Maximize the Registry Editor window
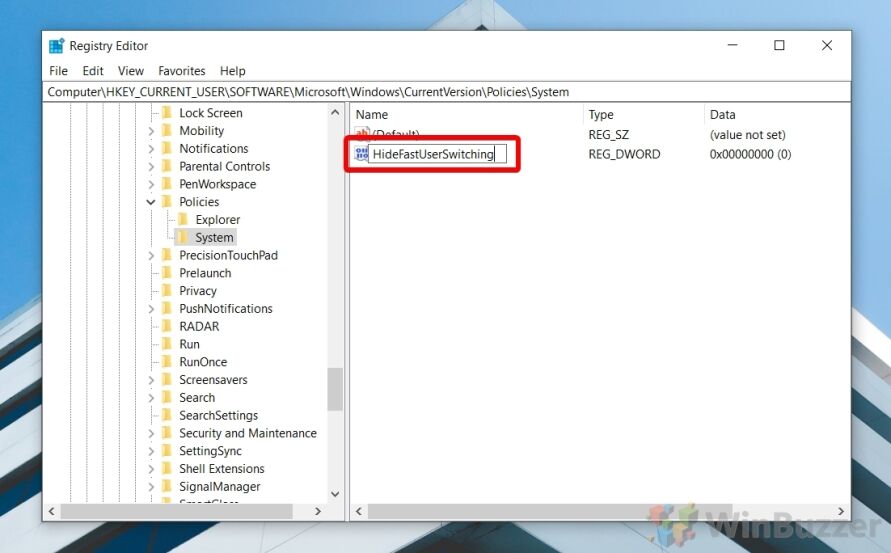This screenshot has width=891, height=553. tap(779, 45)
